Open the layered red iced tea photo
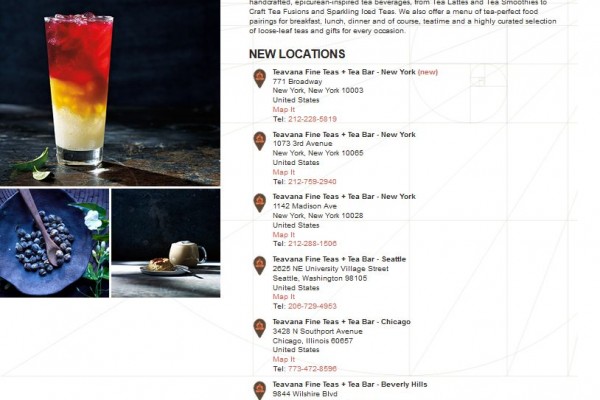Screen dimensions: 600x400 pyautogui.click(x=110, y=93)
